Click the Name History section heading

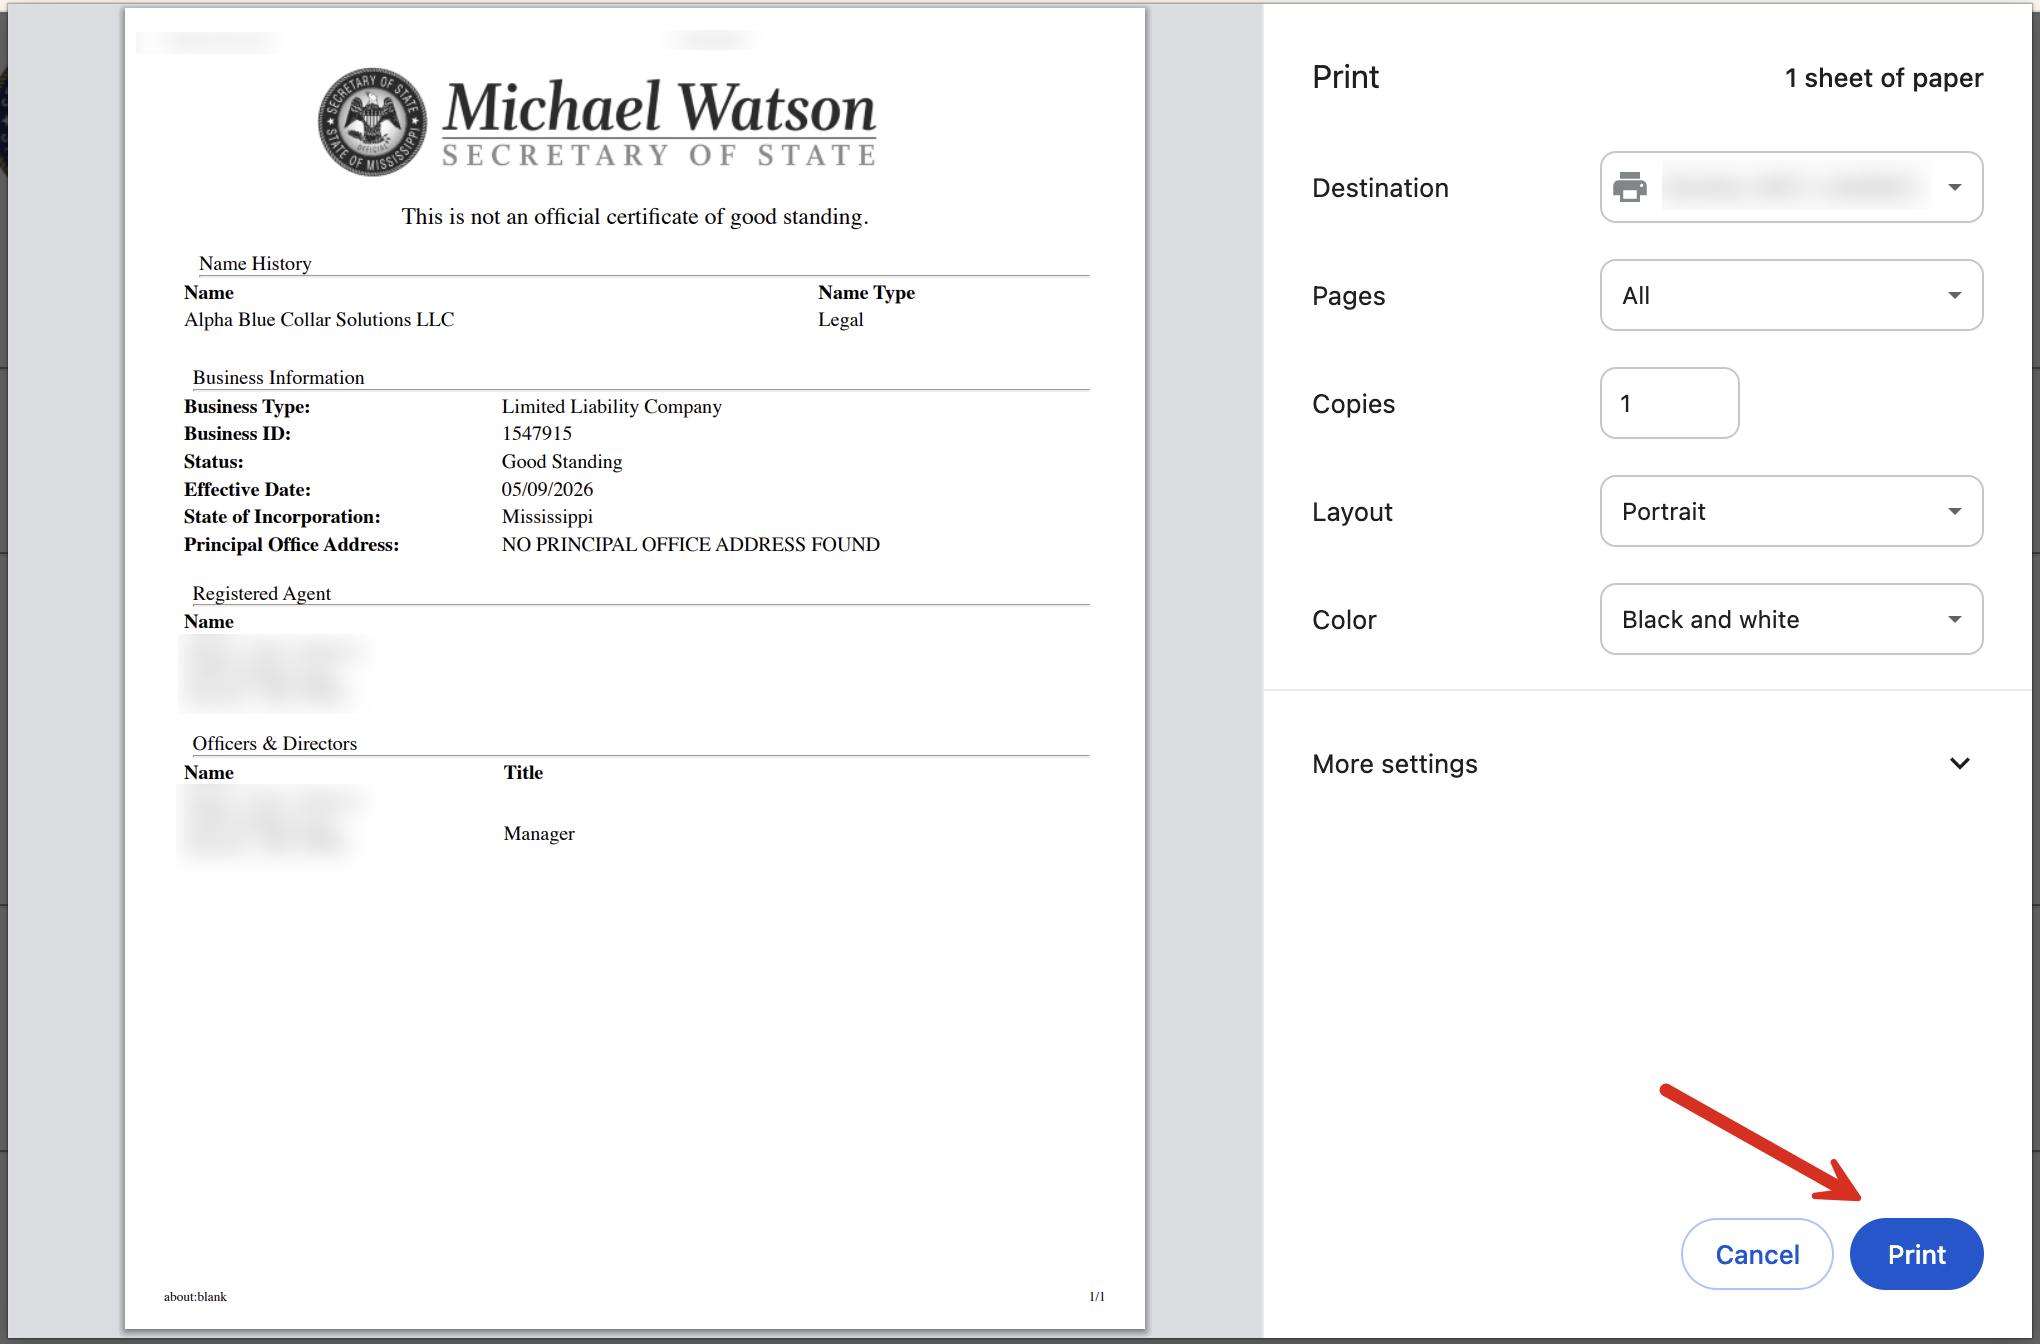[255, 264]
